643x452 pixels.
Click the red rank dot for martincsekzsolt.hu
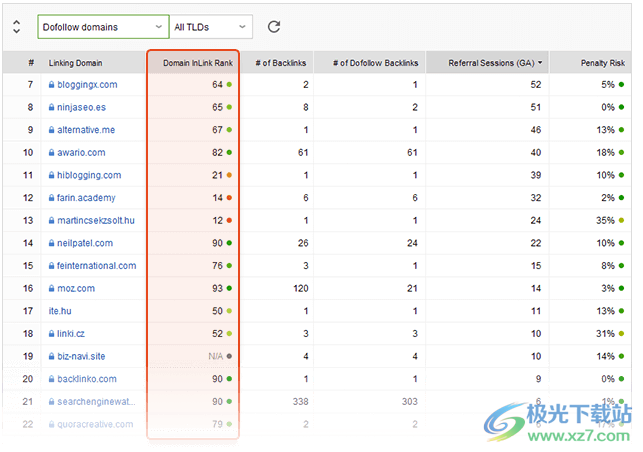[229, 220]
